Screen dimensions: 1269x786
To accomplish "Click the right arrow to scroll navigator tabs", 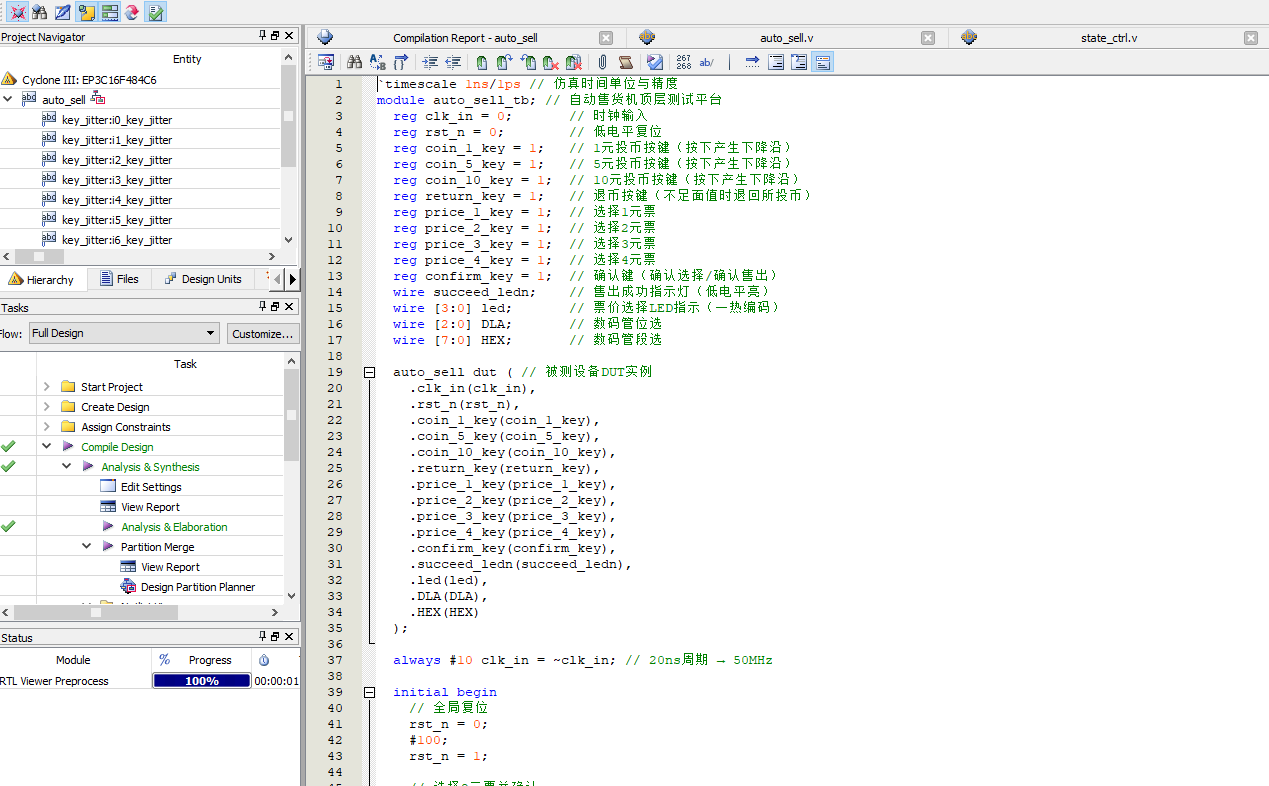I will coord(293,279).
